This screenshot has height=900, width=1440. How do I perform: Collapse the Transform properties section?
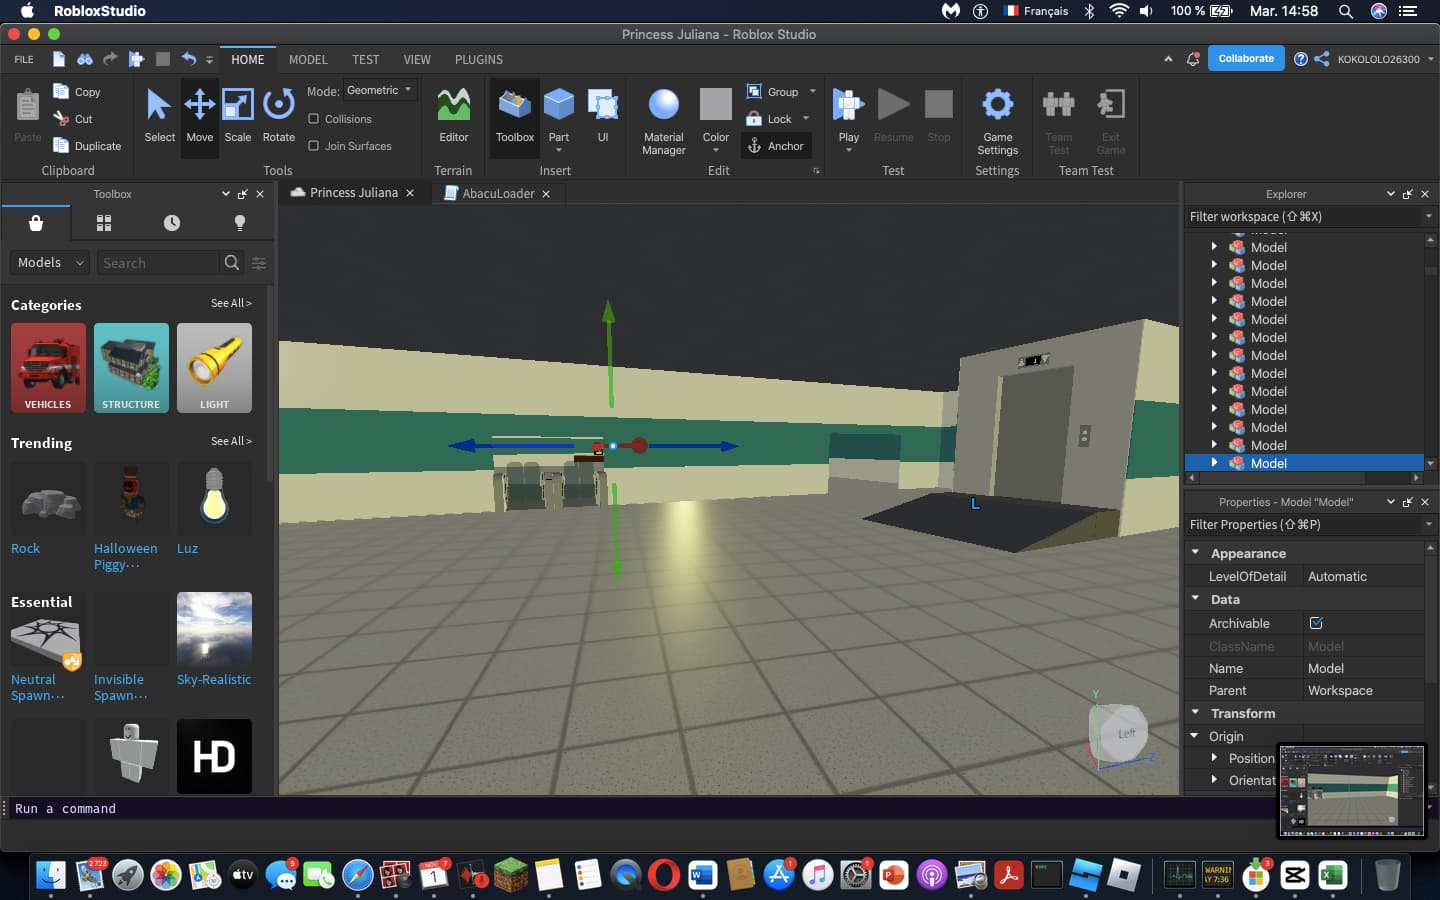tap(1195, 712)
